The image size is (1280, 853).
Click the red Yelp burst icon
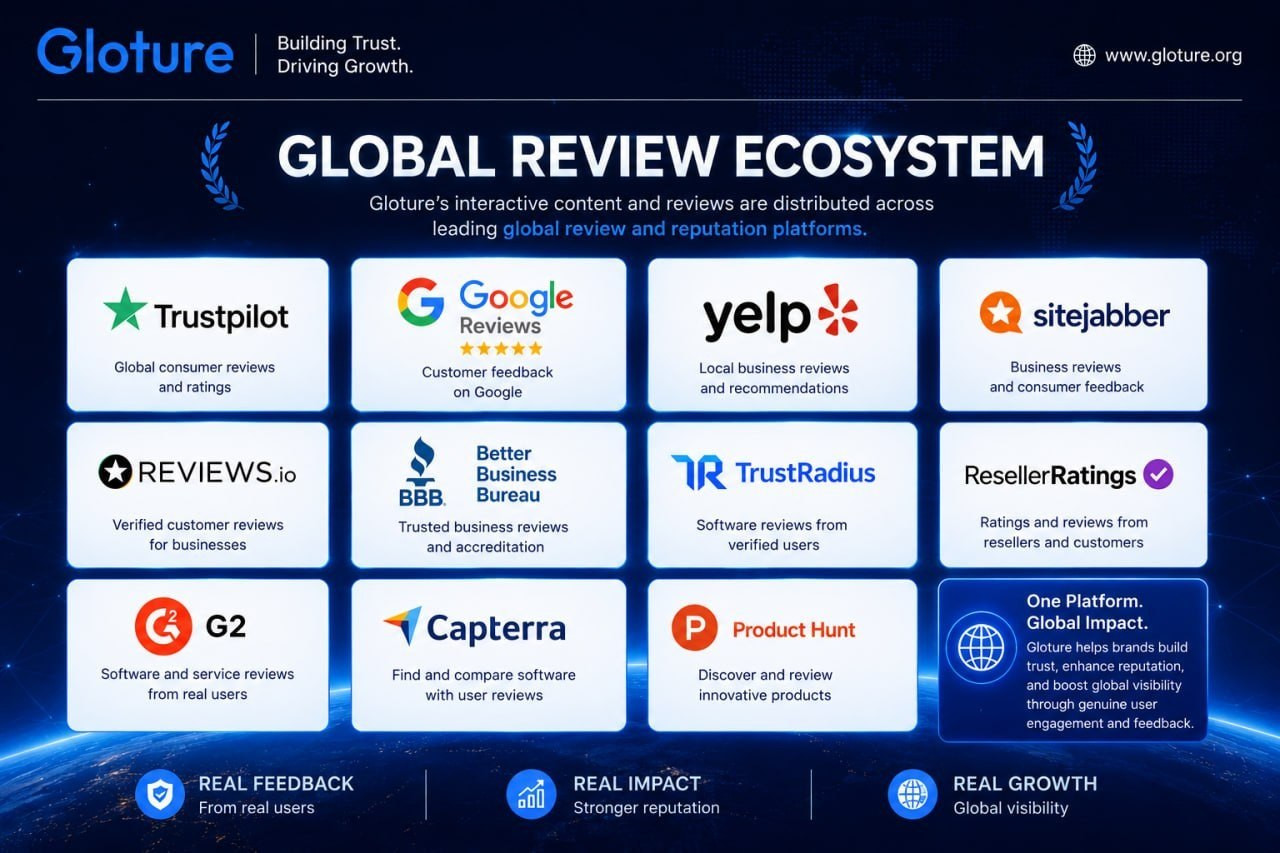(838, 310)
